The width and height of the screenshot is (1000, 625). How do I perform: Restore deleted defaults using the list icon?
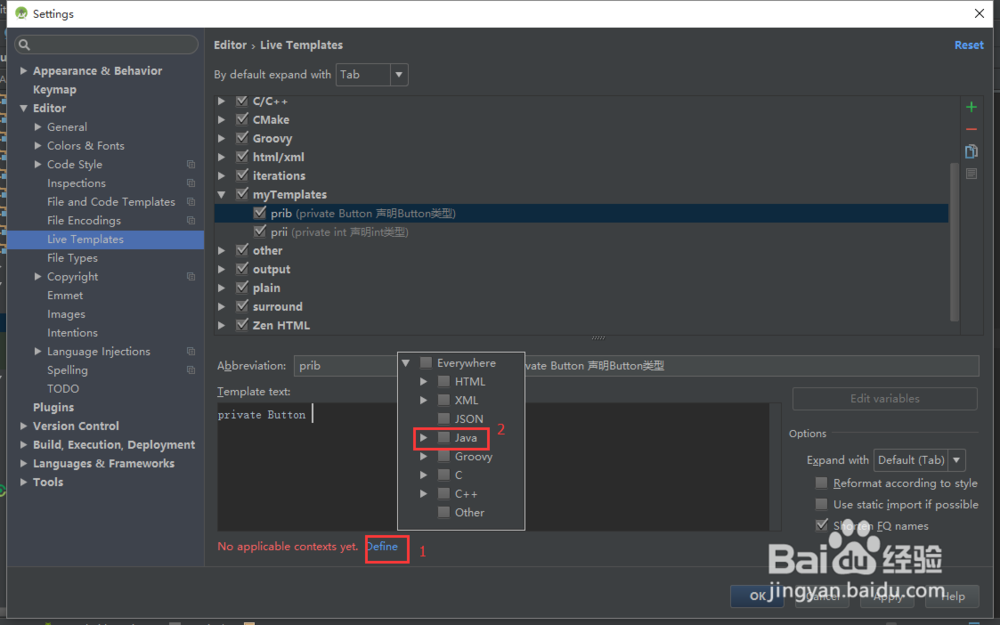pyautogui.click(x=971, y=172)
